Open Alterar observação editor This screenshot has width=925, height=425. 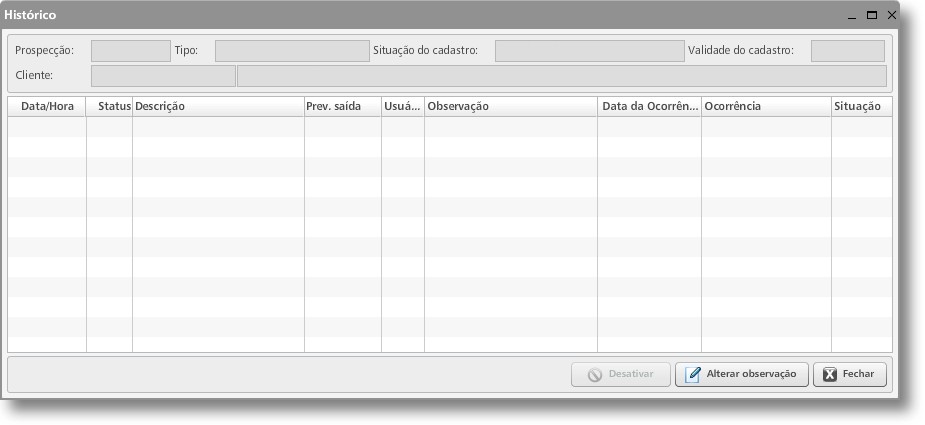coord(742,374)
